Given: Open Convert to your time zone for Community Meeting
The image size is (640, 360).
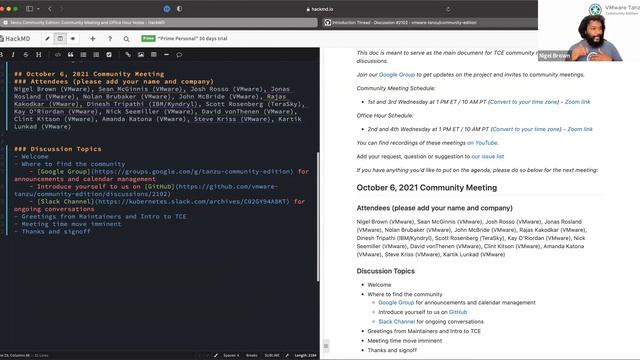Looking at the screenshot, I should pyautogui.click(x=523, y=102).
